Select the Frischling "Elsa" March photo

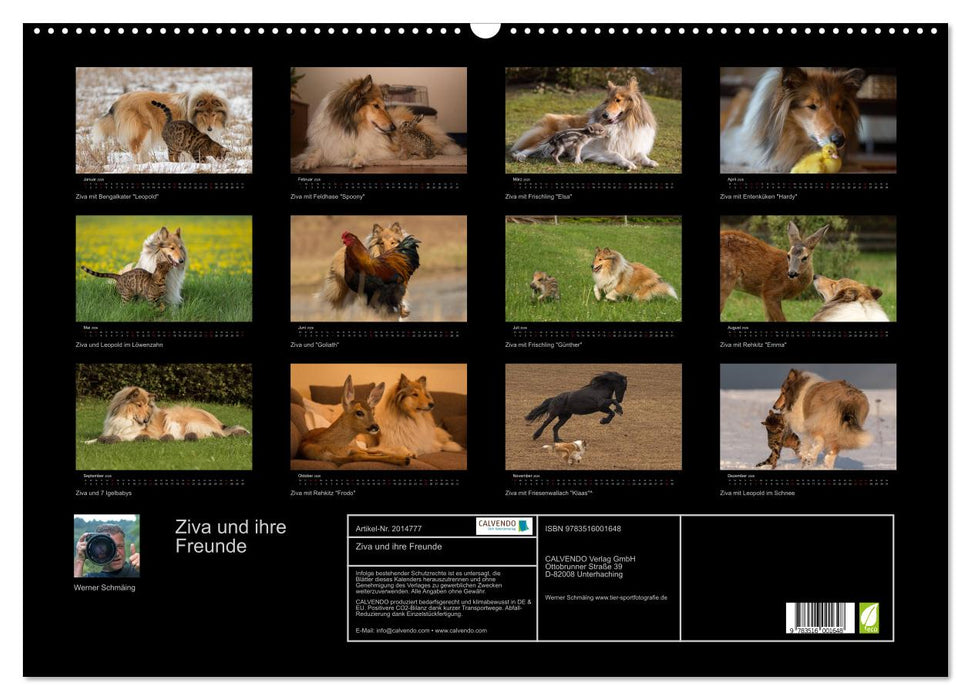pos(593,120)
